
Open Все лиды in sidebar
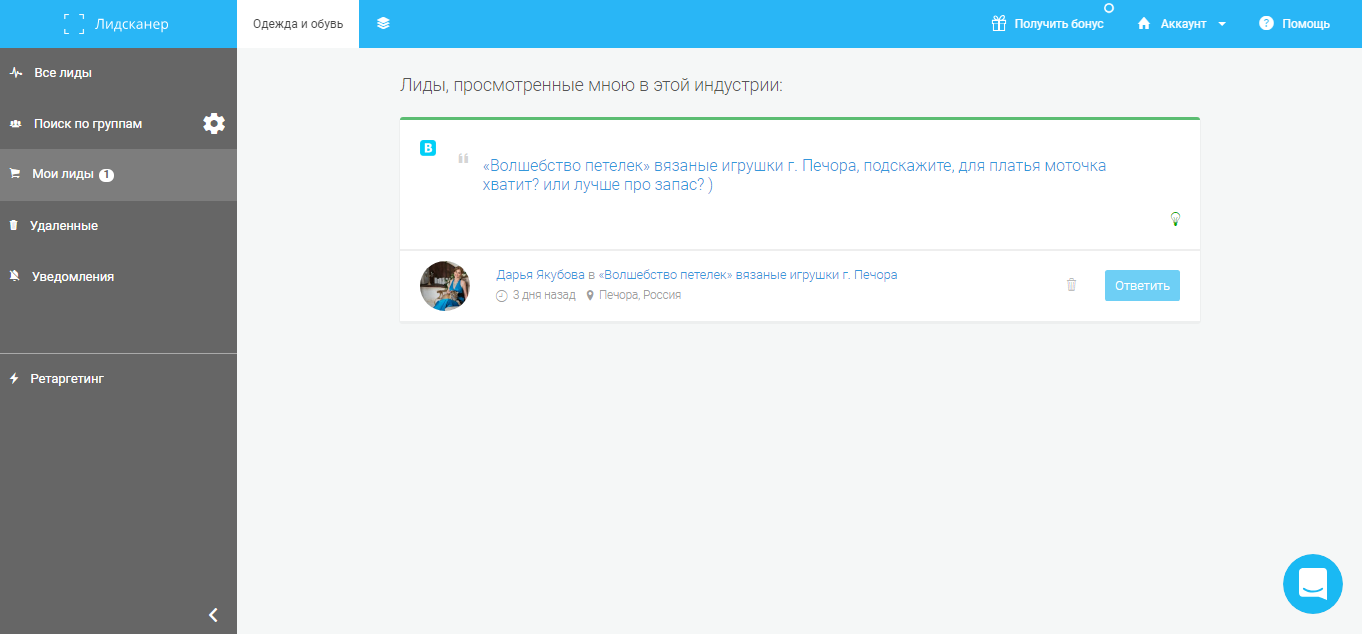(x=63, y=73)
